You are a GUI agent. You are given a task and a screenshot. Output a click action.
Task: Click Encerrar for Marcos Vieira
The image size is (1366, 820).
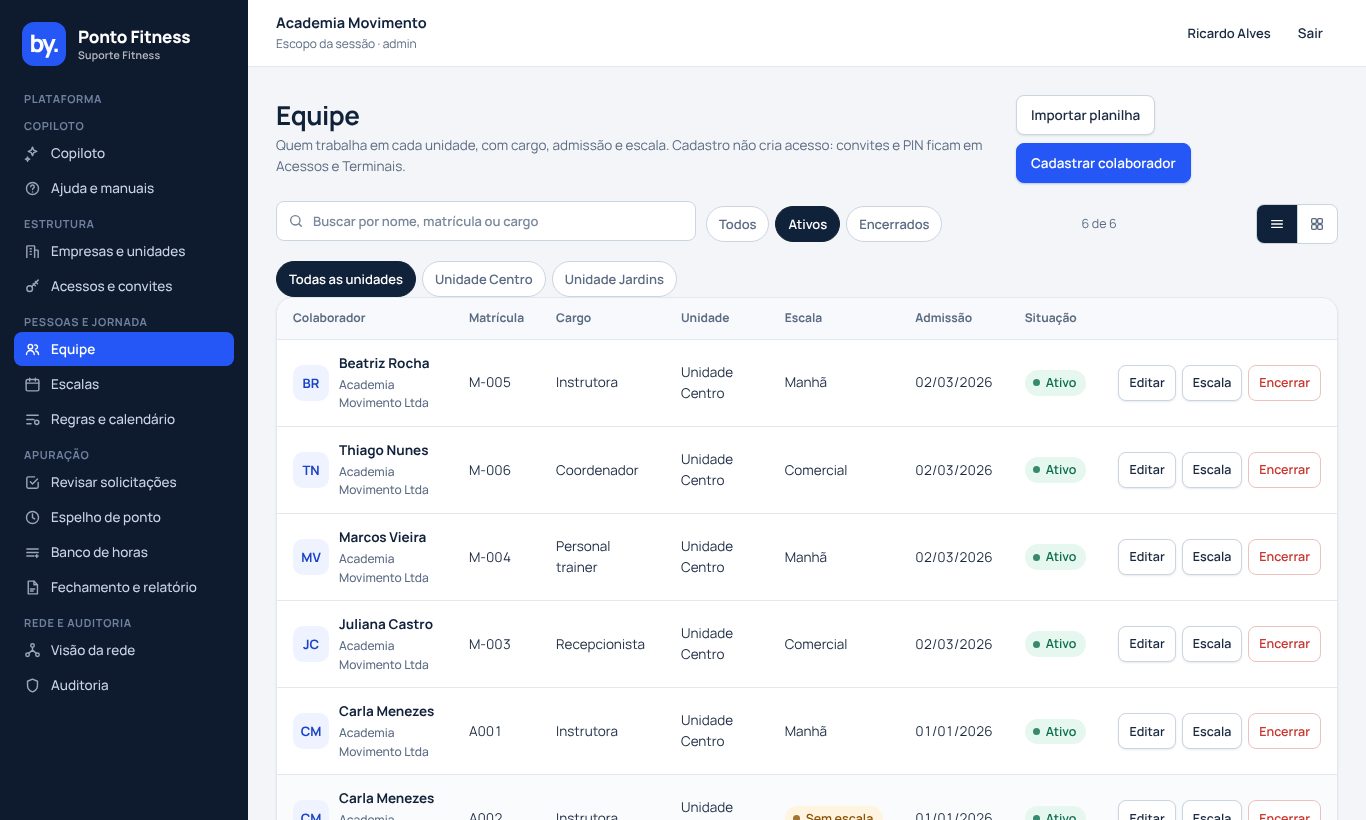[x=1284, y=557]
